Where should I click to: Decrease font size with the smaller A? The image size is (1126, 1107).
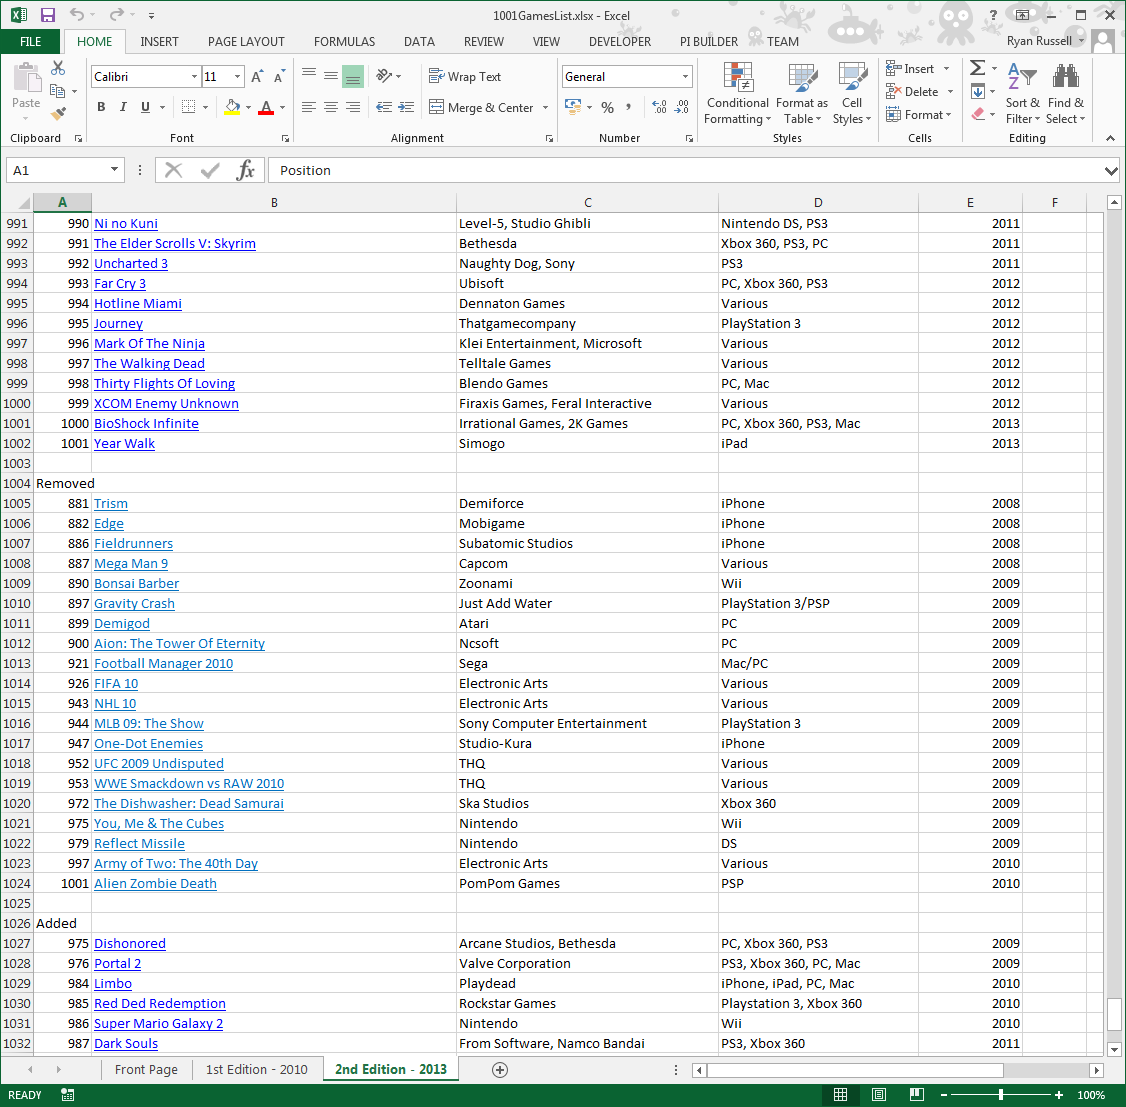point(279,76)
